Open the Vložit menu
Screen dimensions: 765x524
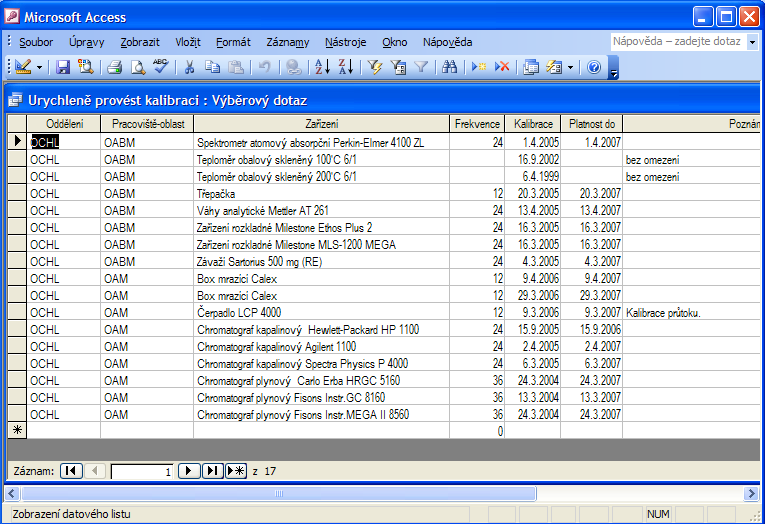pos(188,42)
